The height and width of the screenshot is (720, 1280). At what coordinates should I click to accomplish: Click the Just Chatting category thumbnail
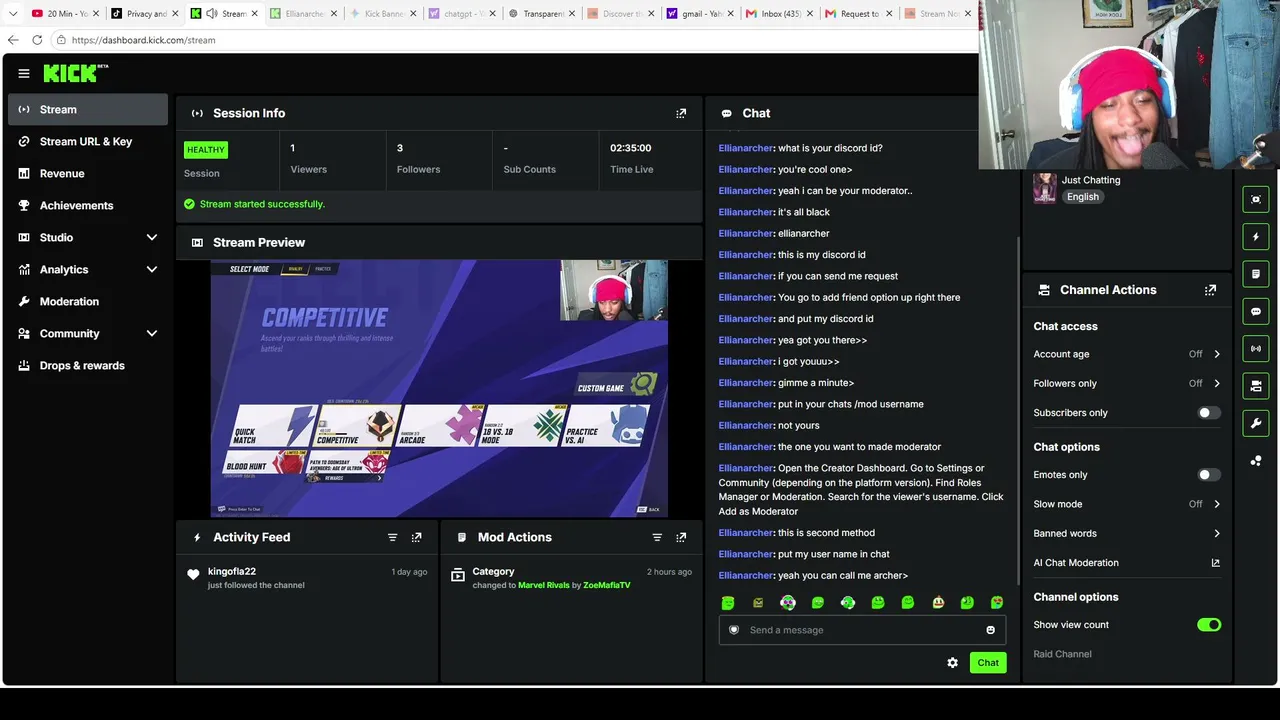[1045, 188]
